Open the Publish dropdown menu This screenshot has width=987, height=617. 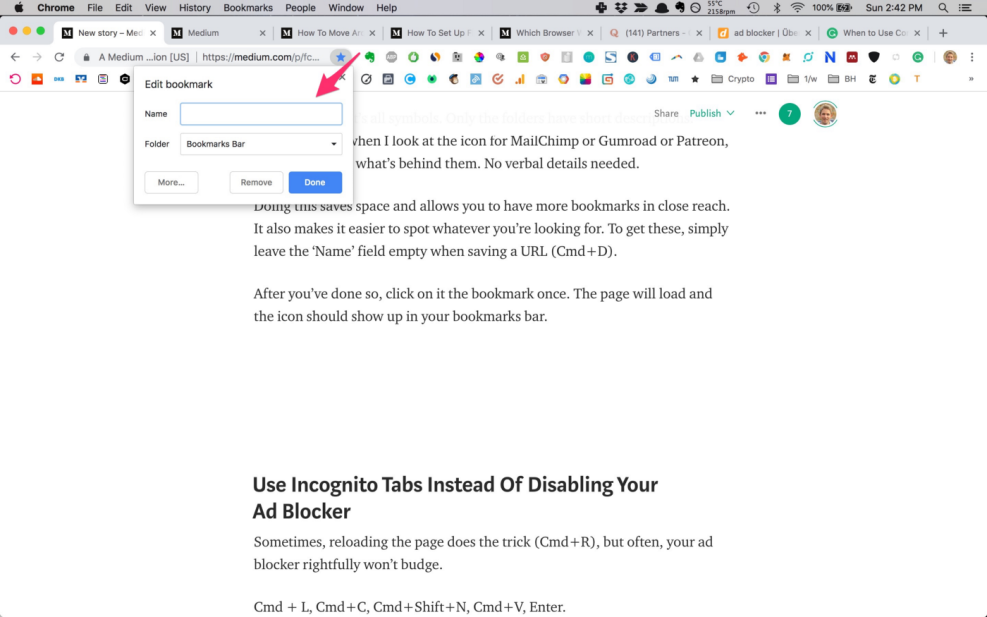click(x=712, y=114)
